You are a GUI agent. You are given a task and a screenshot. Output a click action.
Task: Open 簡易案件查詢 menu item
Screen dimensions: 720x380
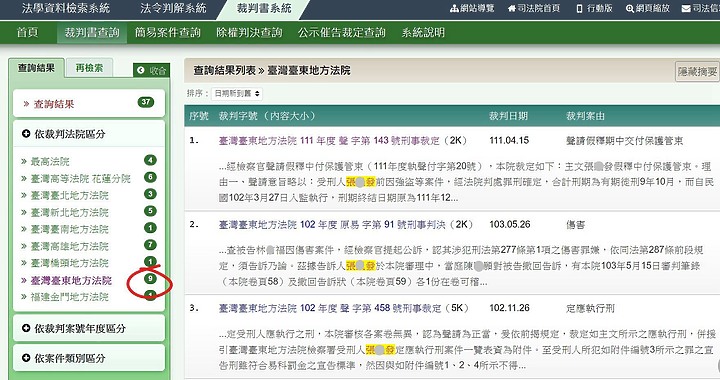point(168,32)
